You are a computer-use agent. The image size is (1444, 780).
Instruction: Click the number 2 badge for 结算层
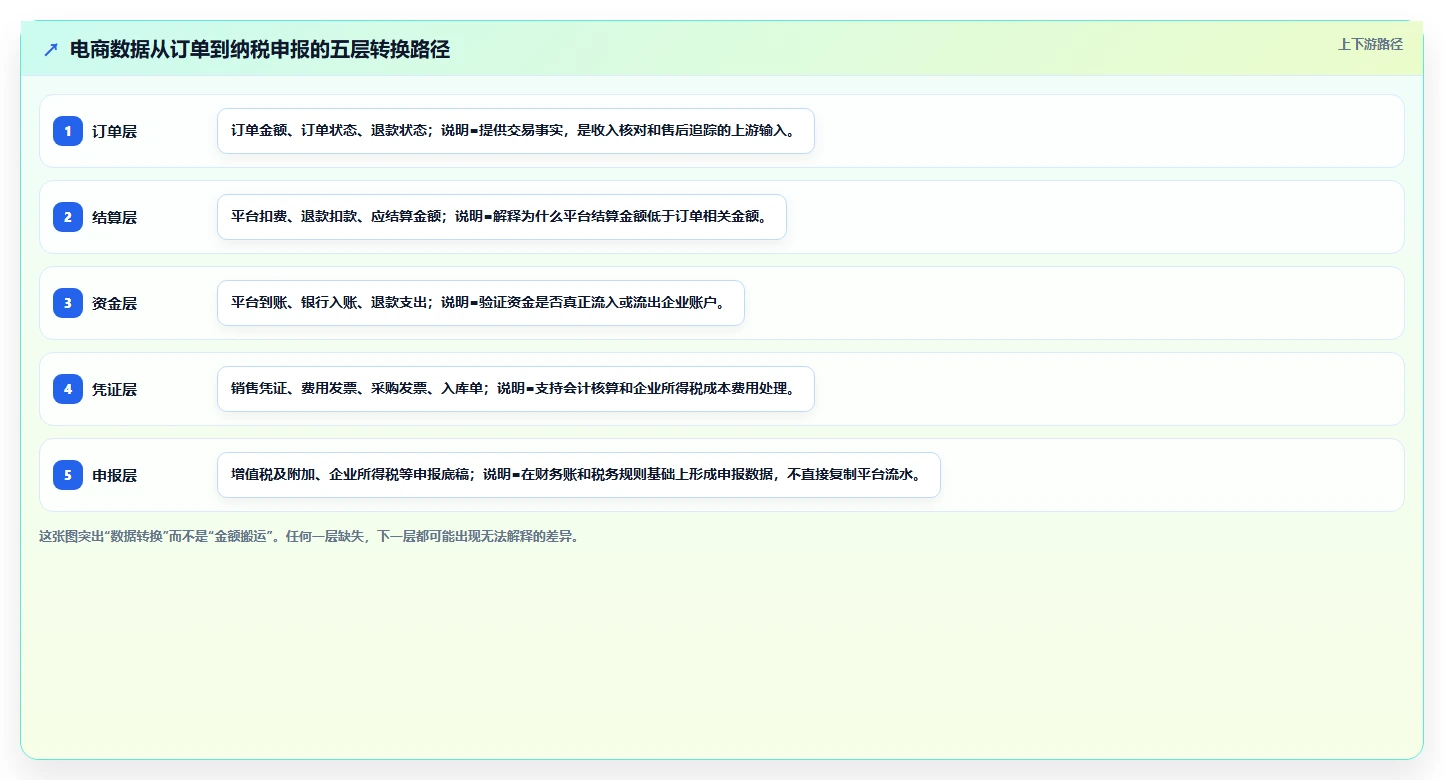68,217
